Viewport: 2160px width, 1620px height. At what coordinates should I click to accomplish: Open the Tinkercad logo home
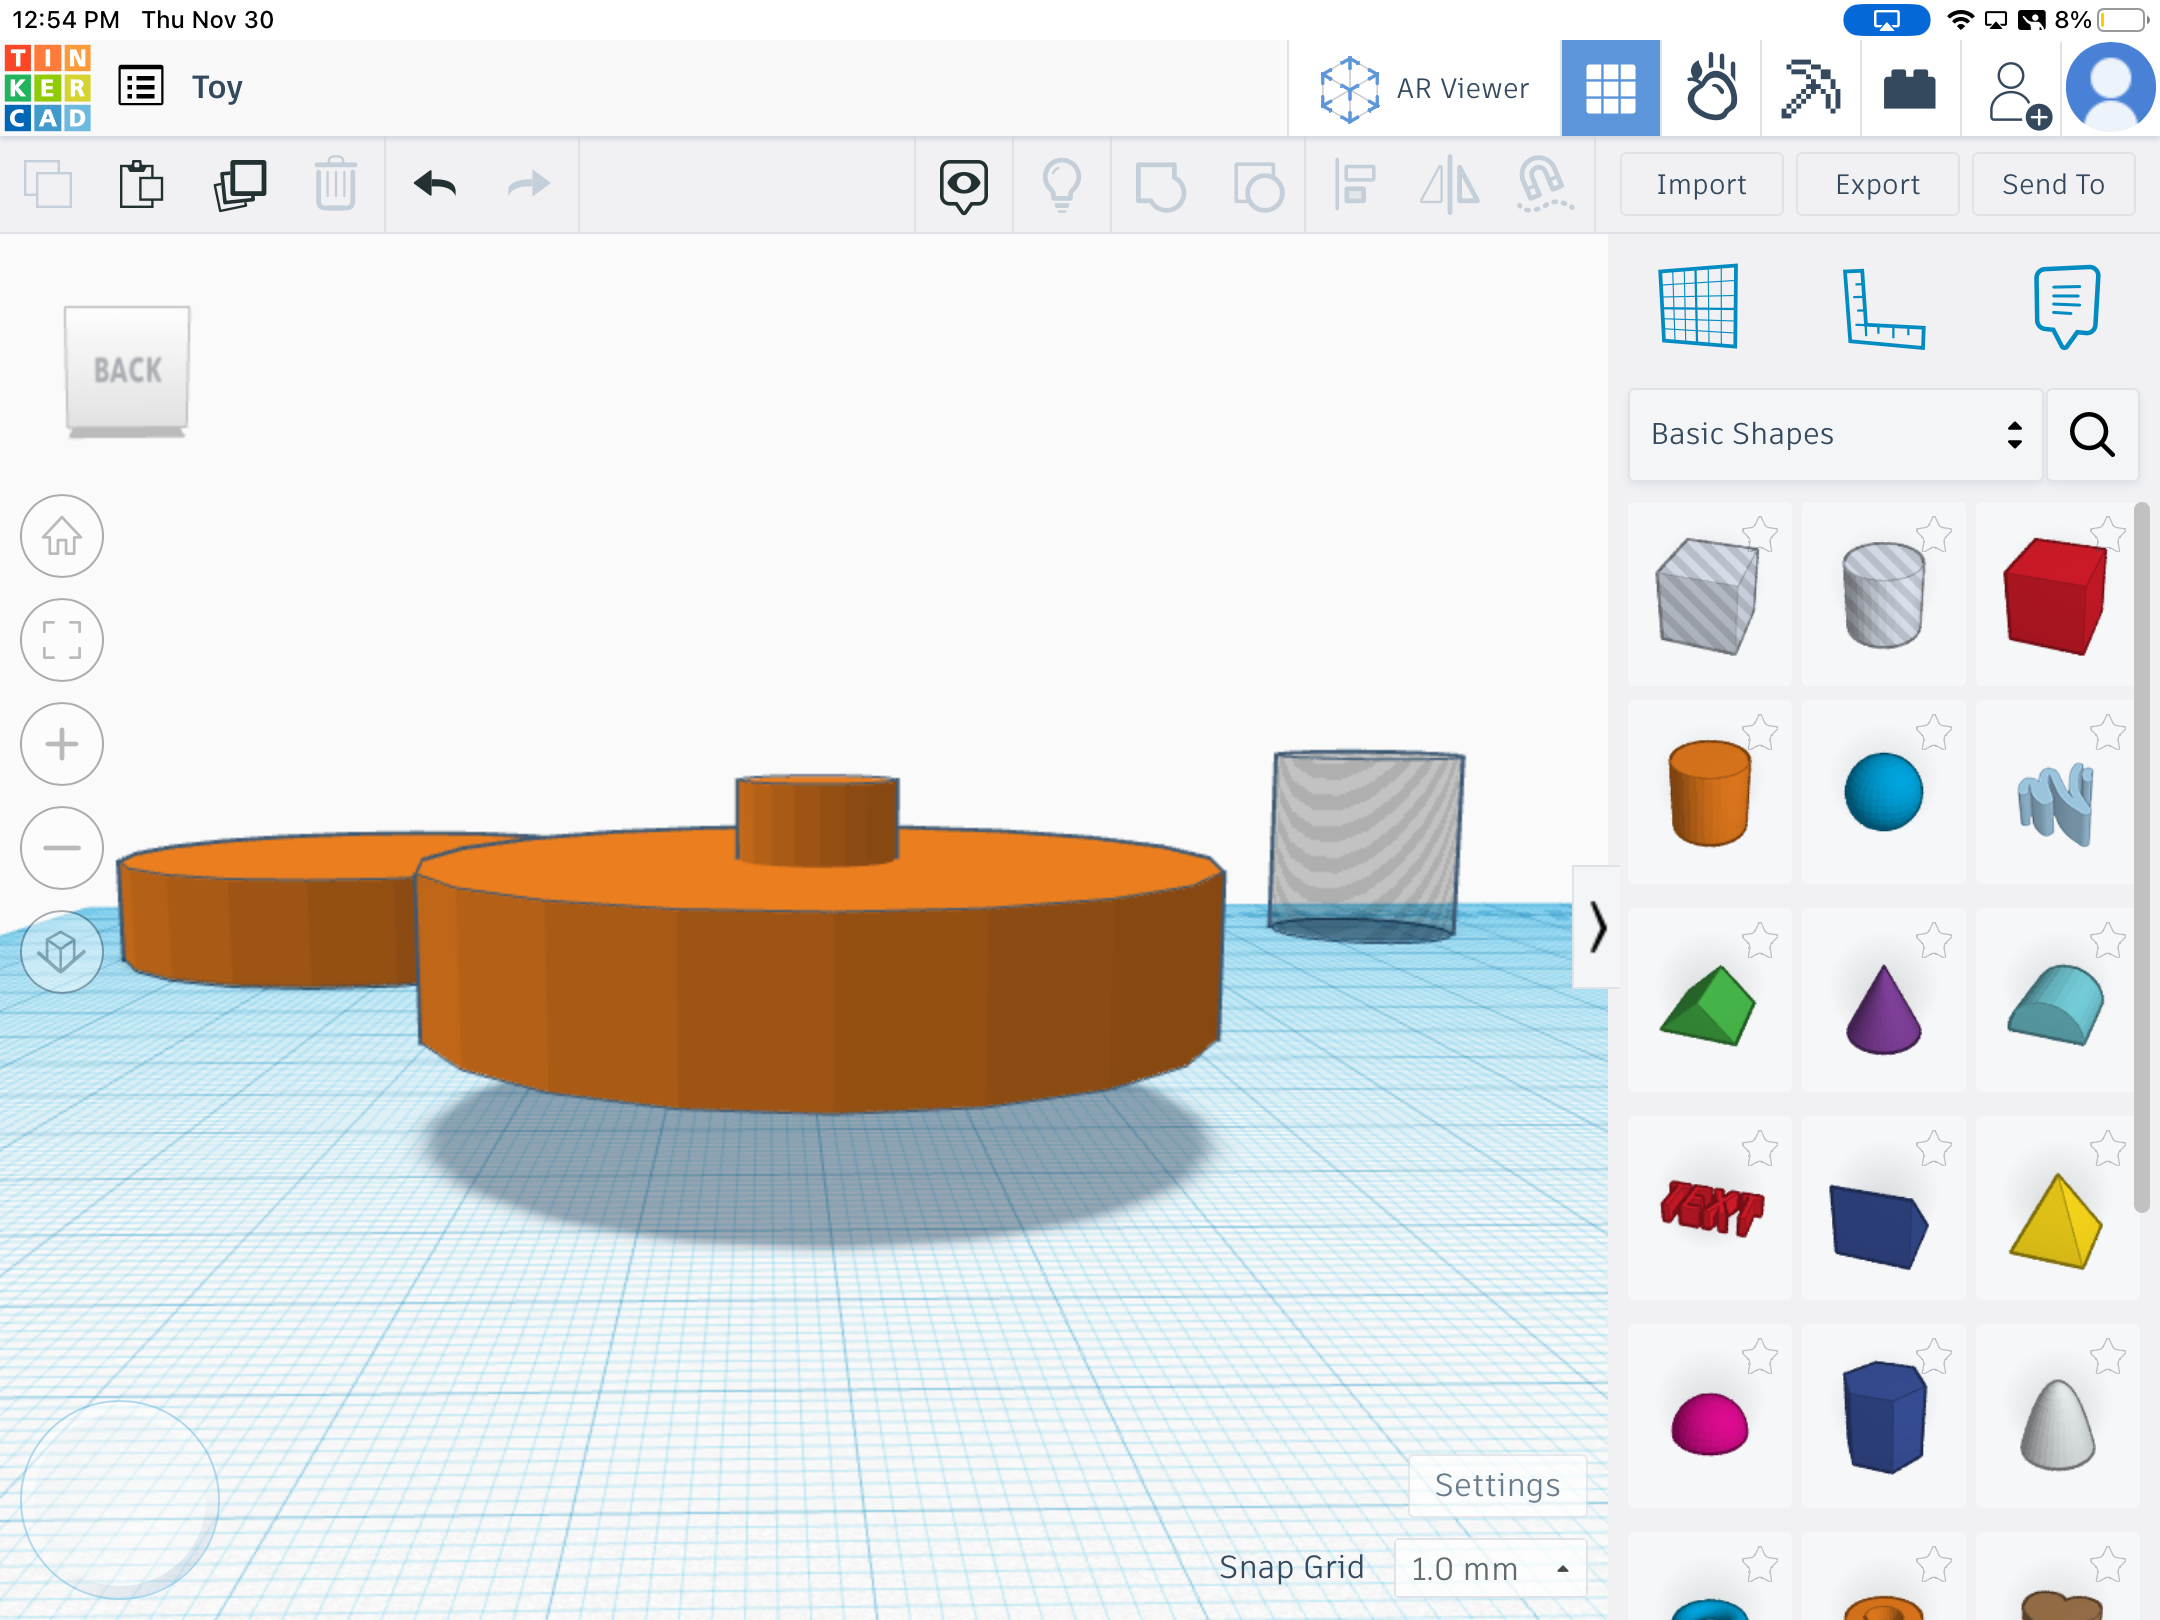[48, 88]
